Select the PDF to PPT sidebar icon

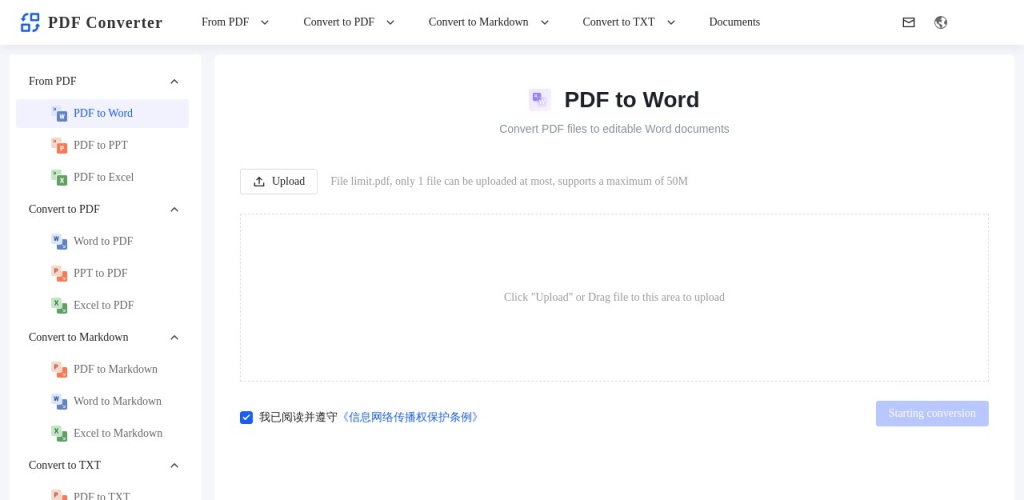59,145
